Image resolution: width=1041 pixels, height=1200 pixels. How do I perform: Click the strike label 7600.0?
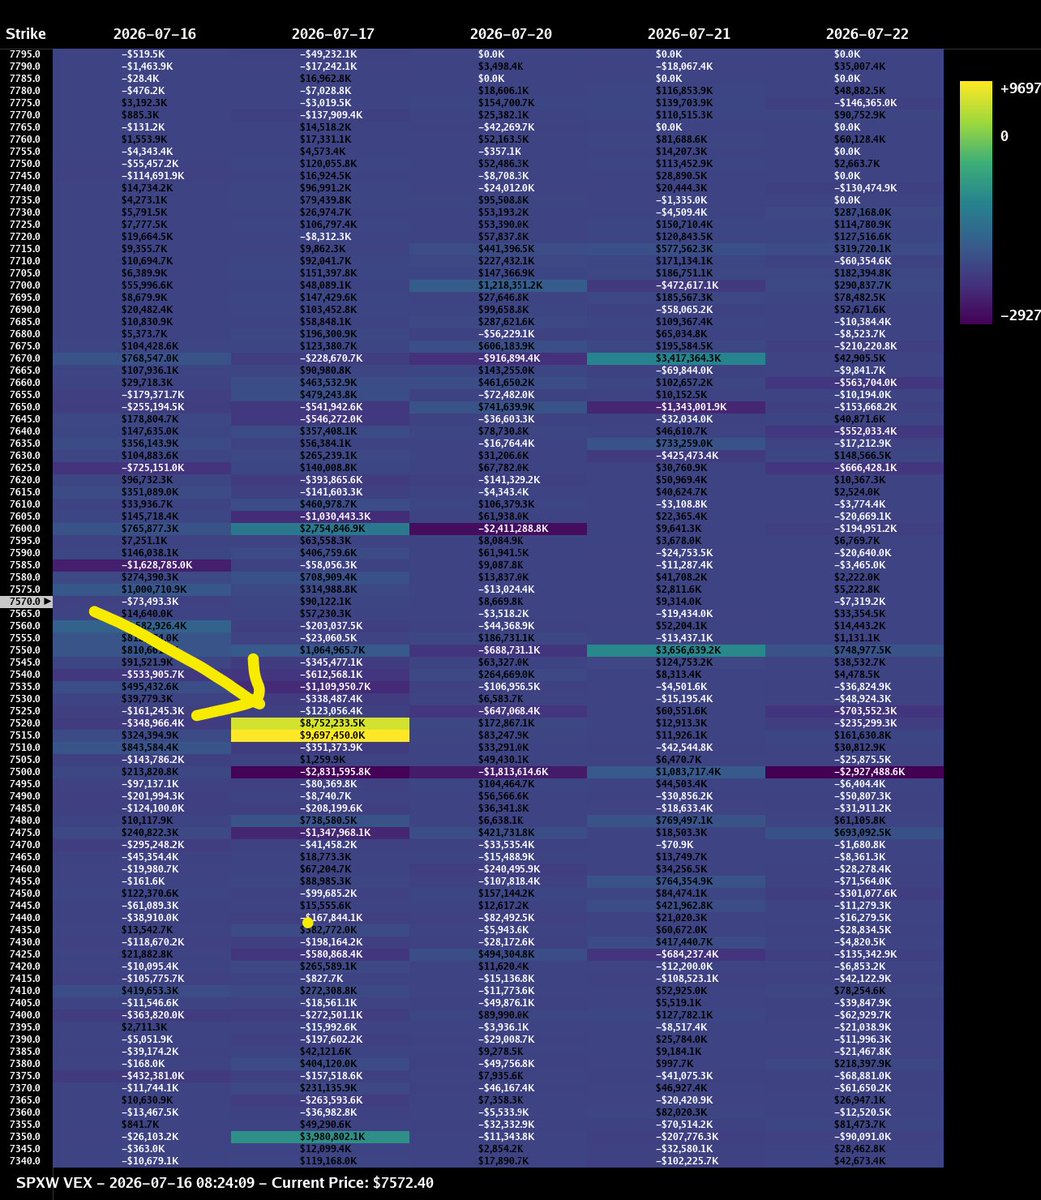(24, 528)
